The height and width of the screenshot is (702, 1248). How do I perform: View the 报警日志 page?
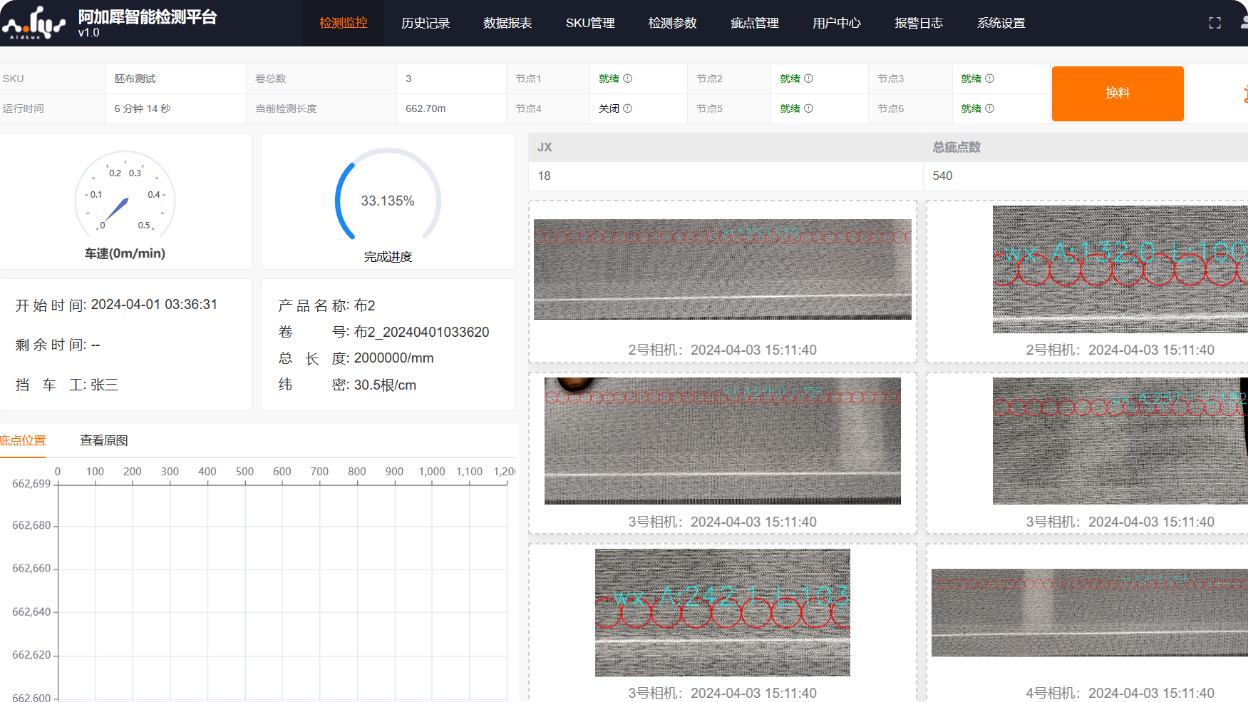coord(918,23)
